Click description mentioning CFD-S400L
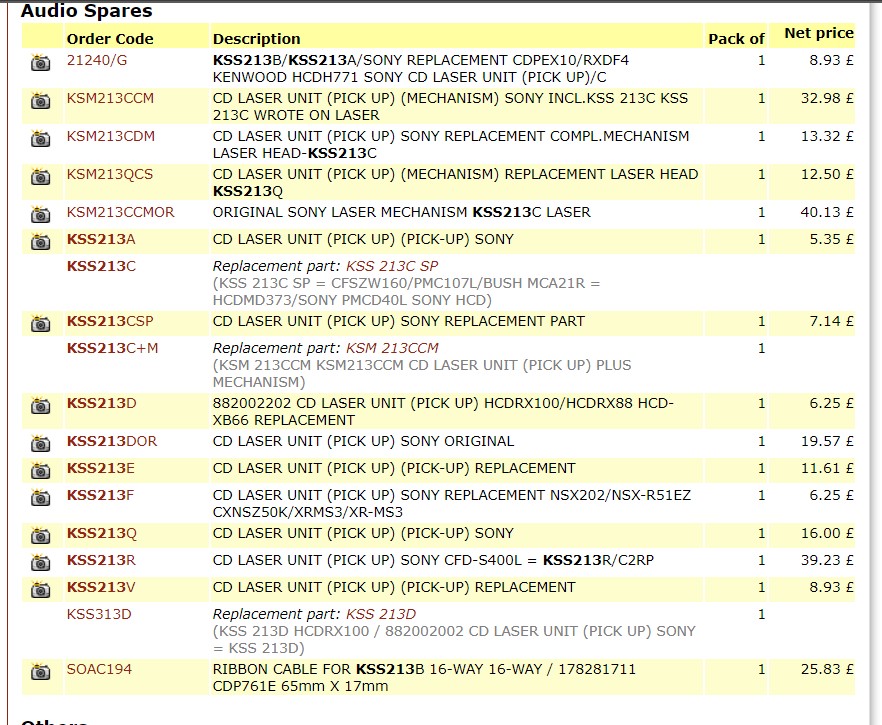 pyautogui.click(x=433, y=560)
